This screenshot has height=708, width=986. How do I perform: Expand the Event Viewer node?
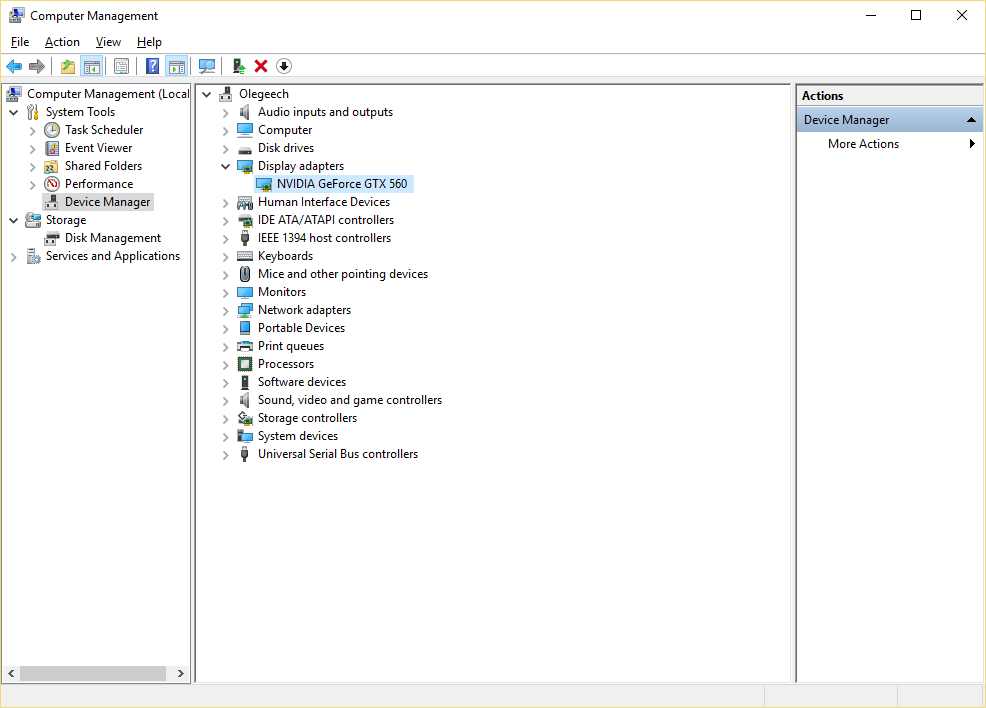(33, 149)
